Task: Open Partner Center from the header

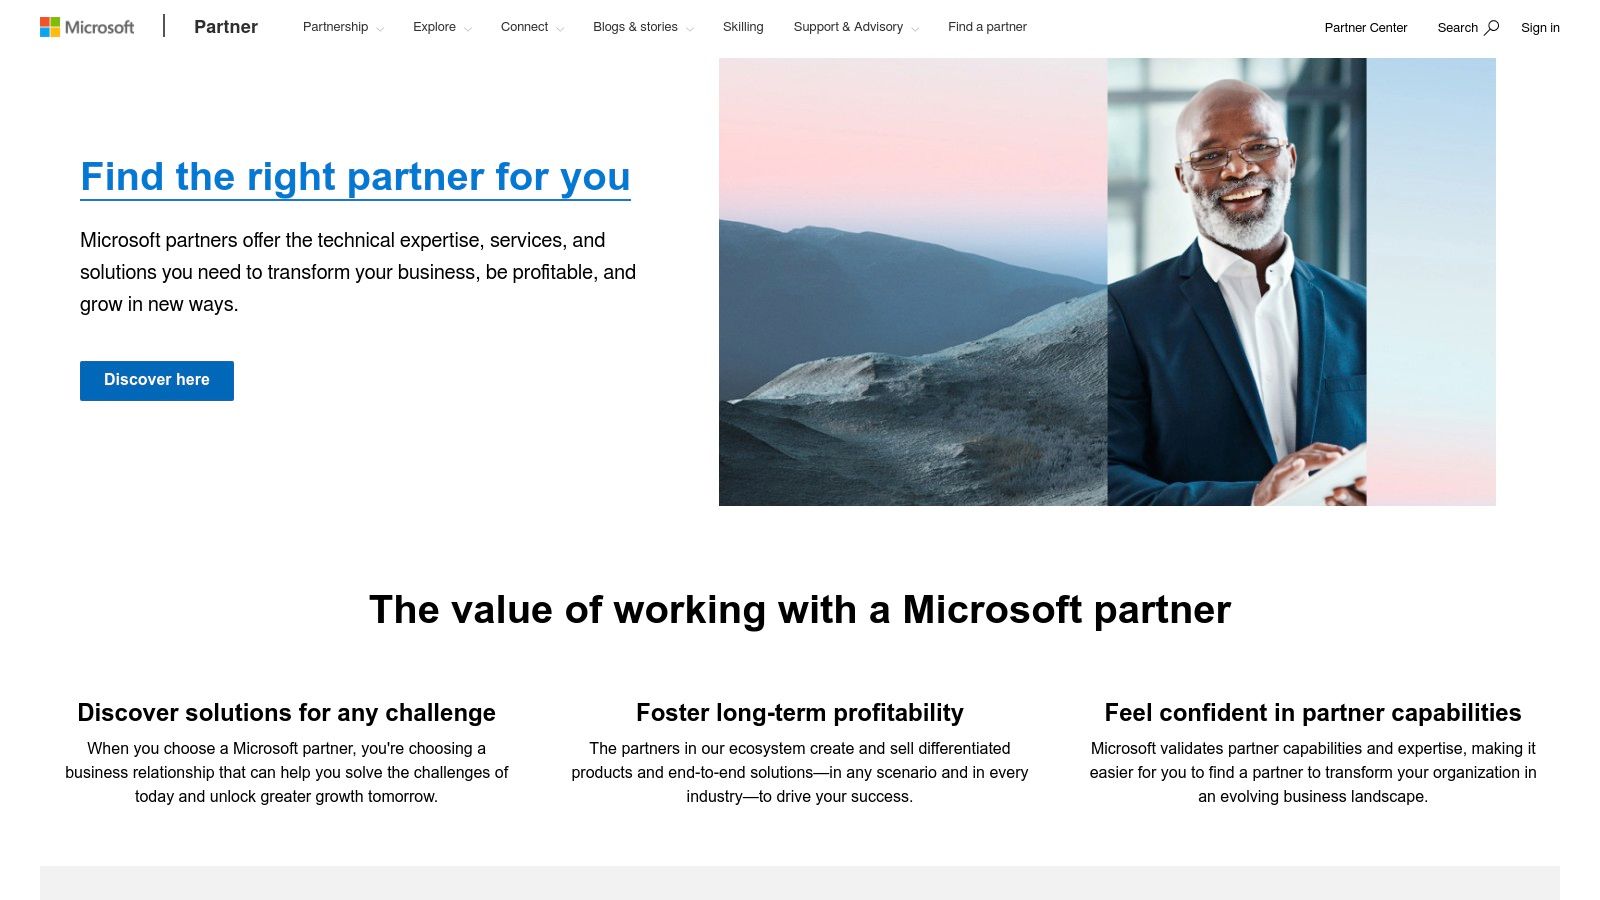Action: point(1365,28)
